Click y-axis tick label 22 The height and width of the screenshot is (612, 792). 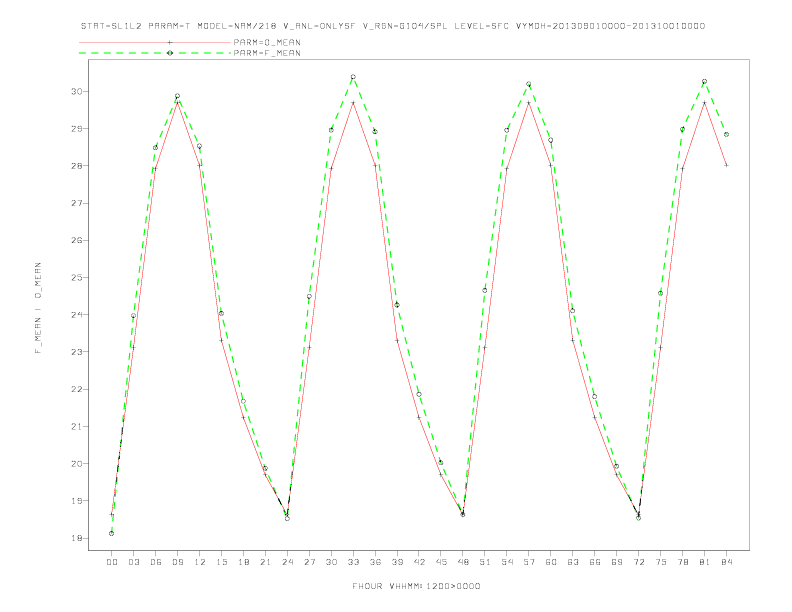76,389
